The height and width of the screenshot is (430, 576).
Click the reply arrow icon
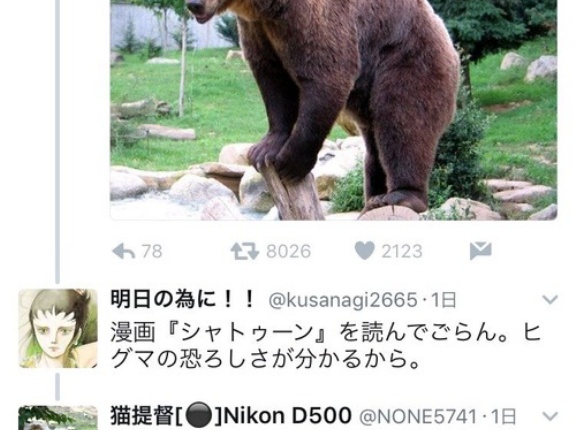(x=123, y=252)
